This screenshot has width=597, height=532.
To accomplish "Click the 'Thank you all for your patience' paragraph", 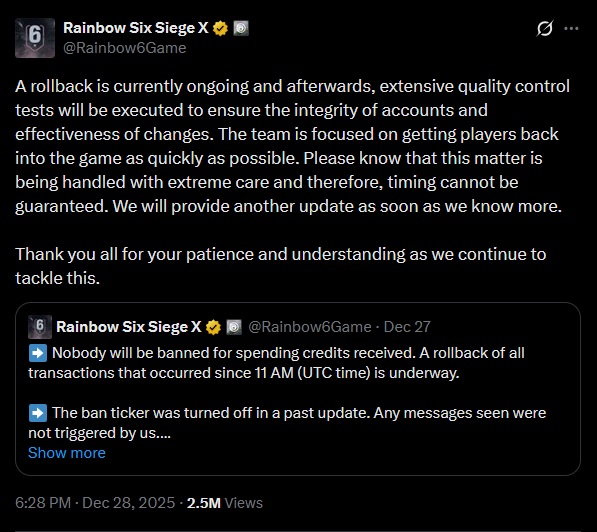I will coord(281,266).
